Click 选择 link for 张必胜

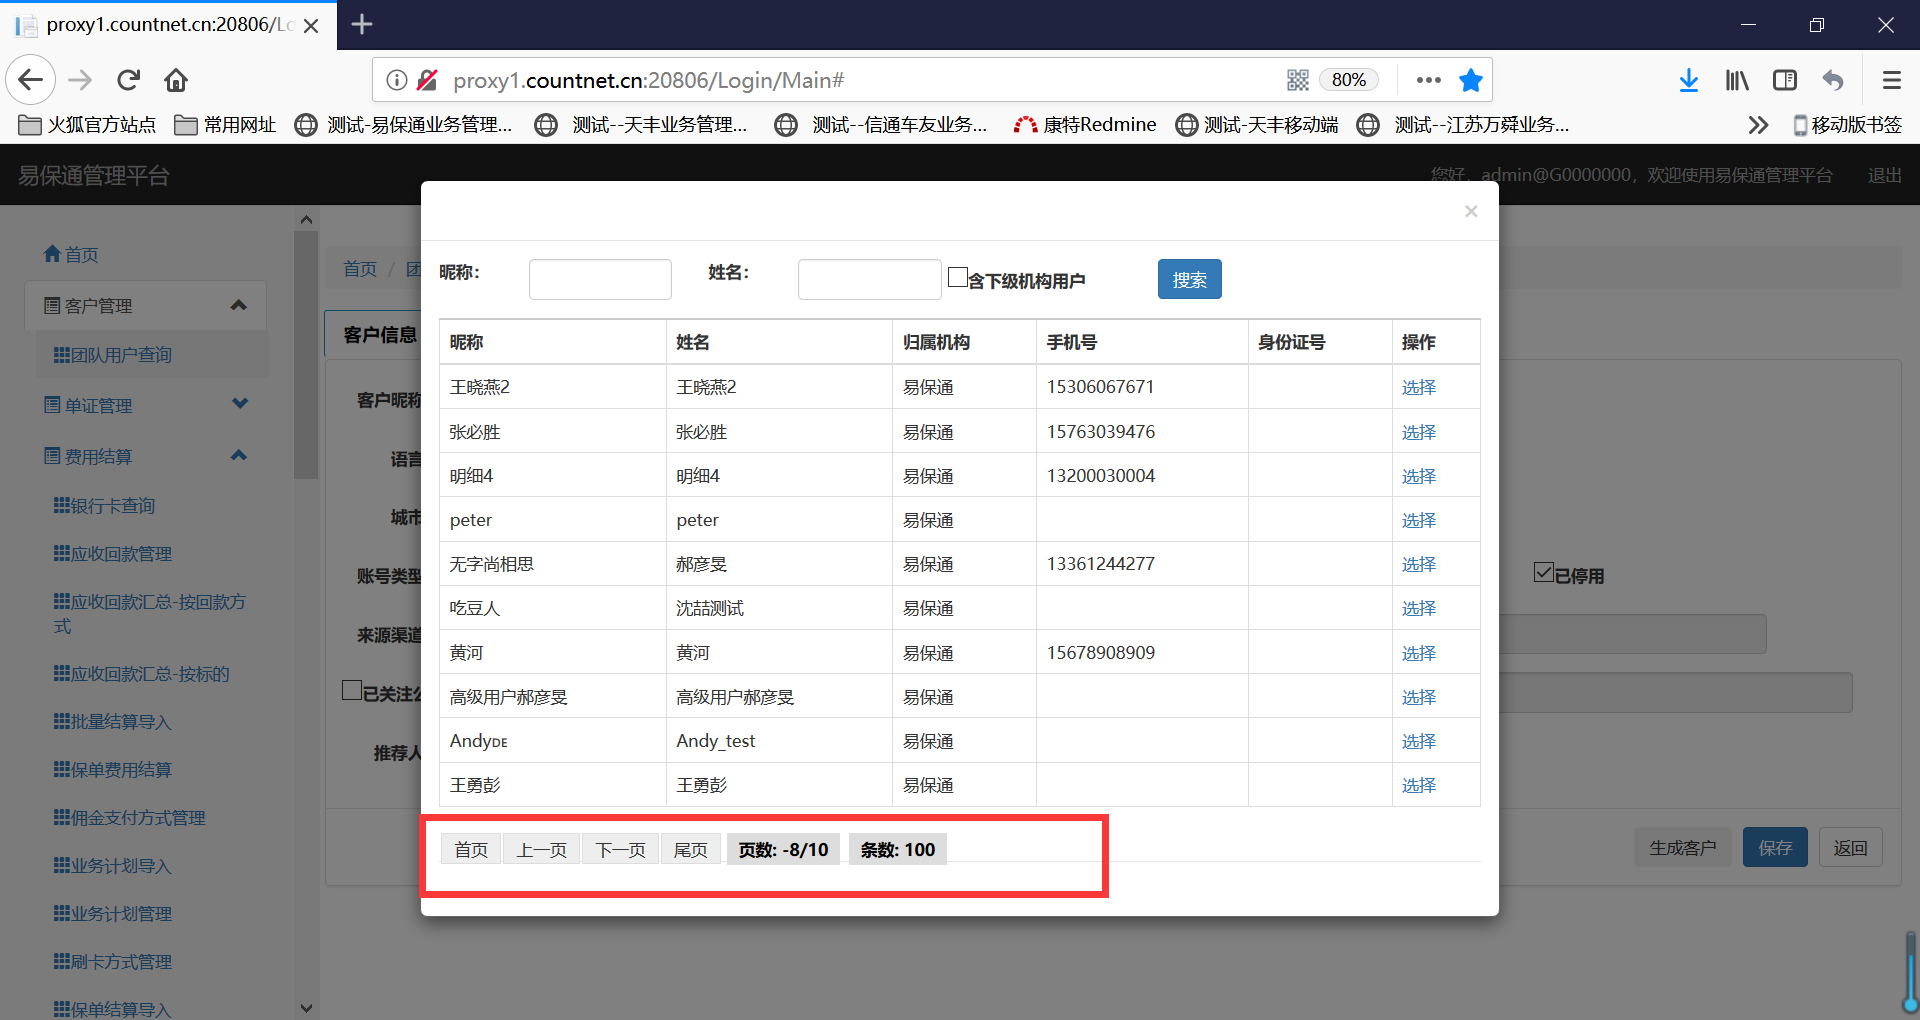(x=1418, y=432)
